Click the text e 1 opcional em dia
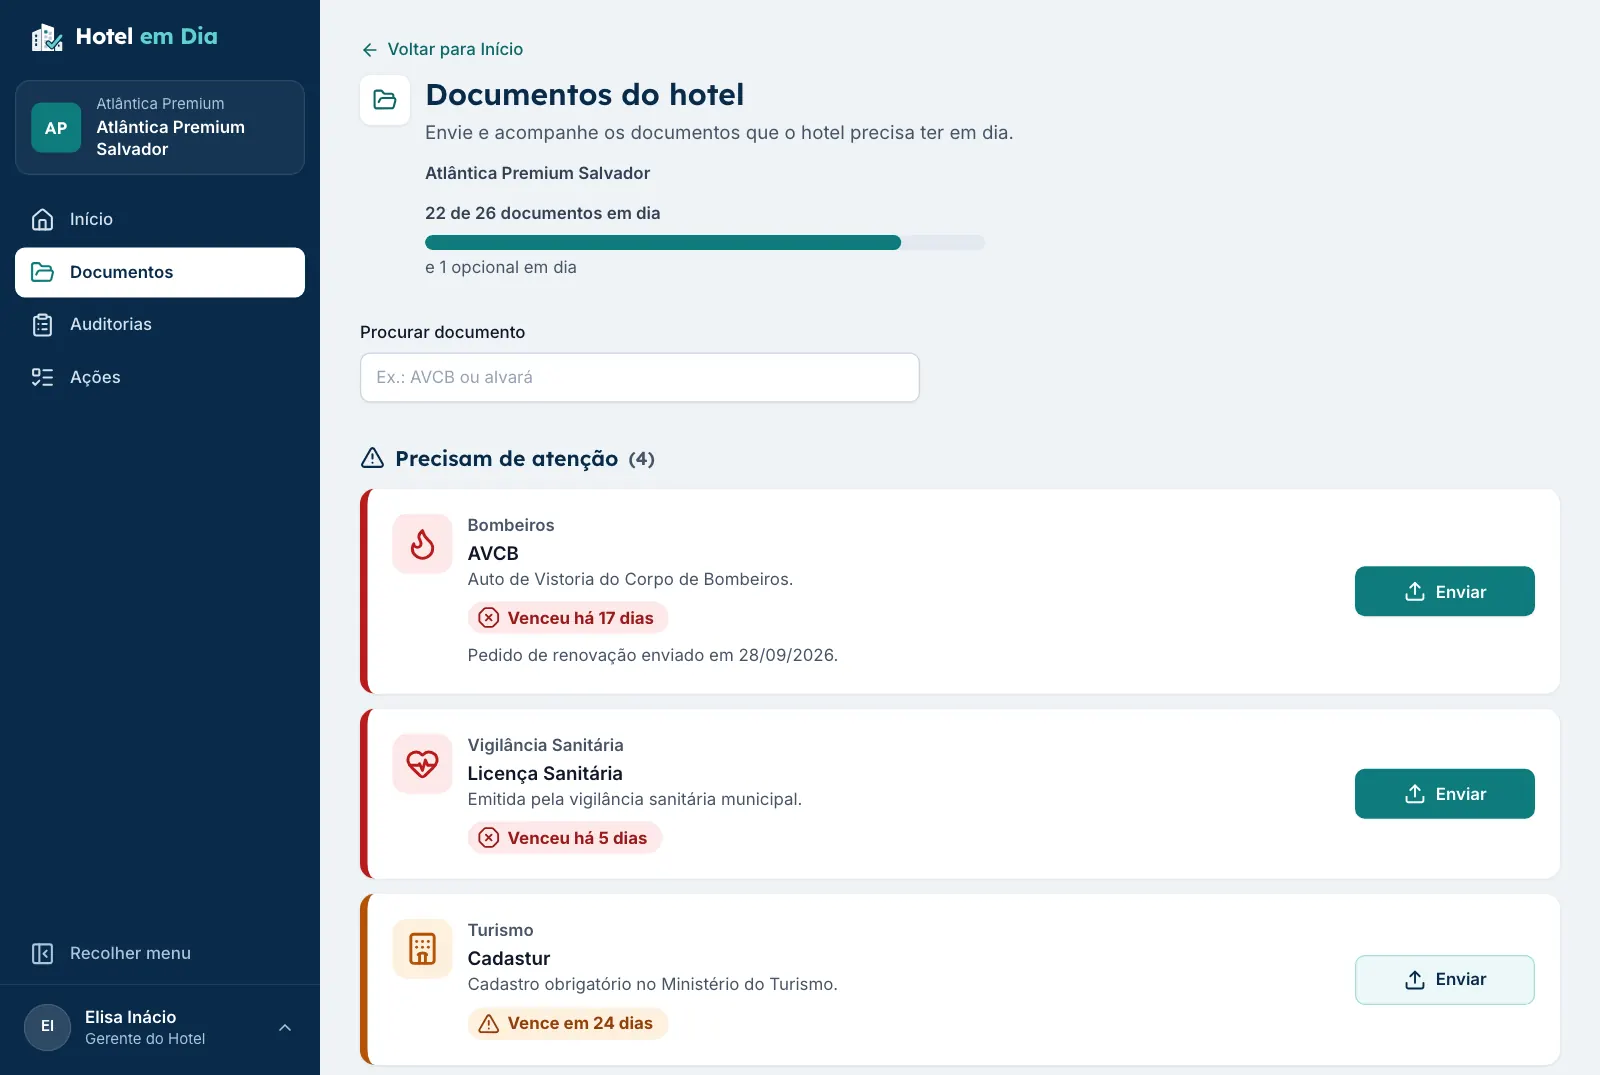The image size is (1600, 1075). pyautogui.click(x=501, y=267)
